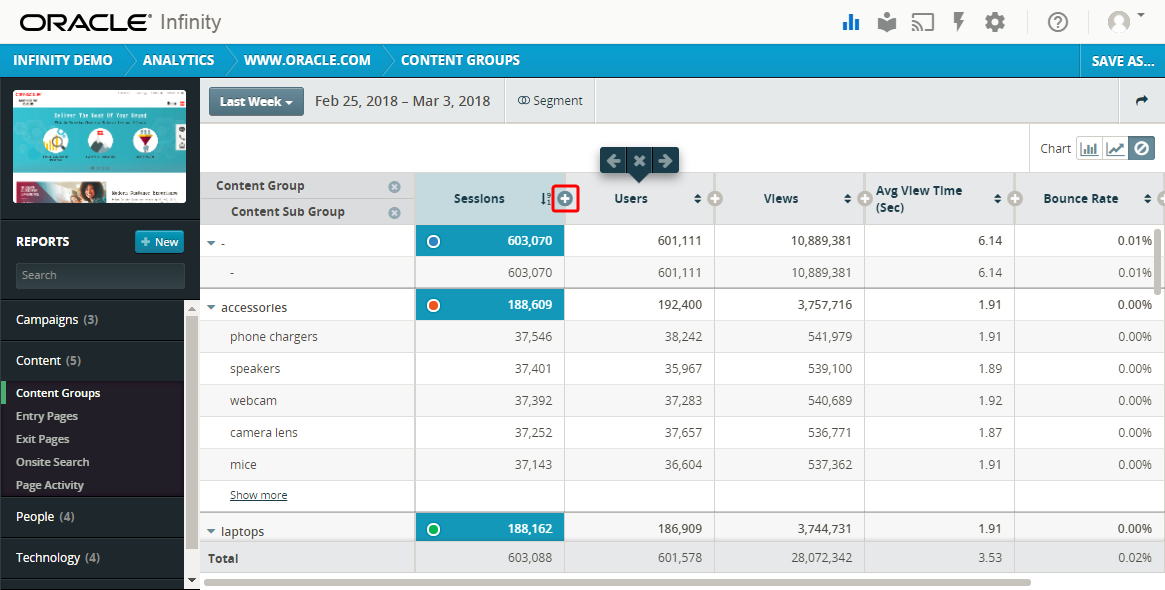Expand the Technology report category
The image size is (1165, 590).
pyautogui.click(x=92, y=557)
